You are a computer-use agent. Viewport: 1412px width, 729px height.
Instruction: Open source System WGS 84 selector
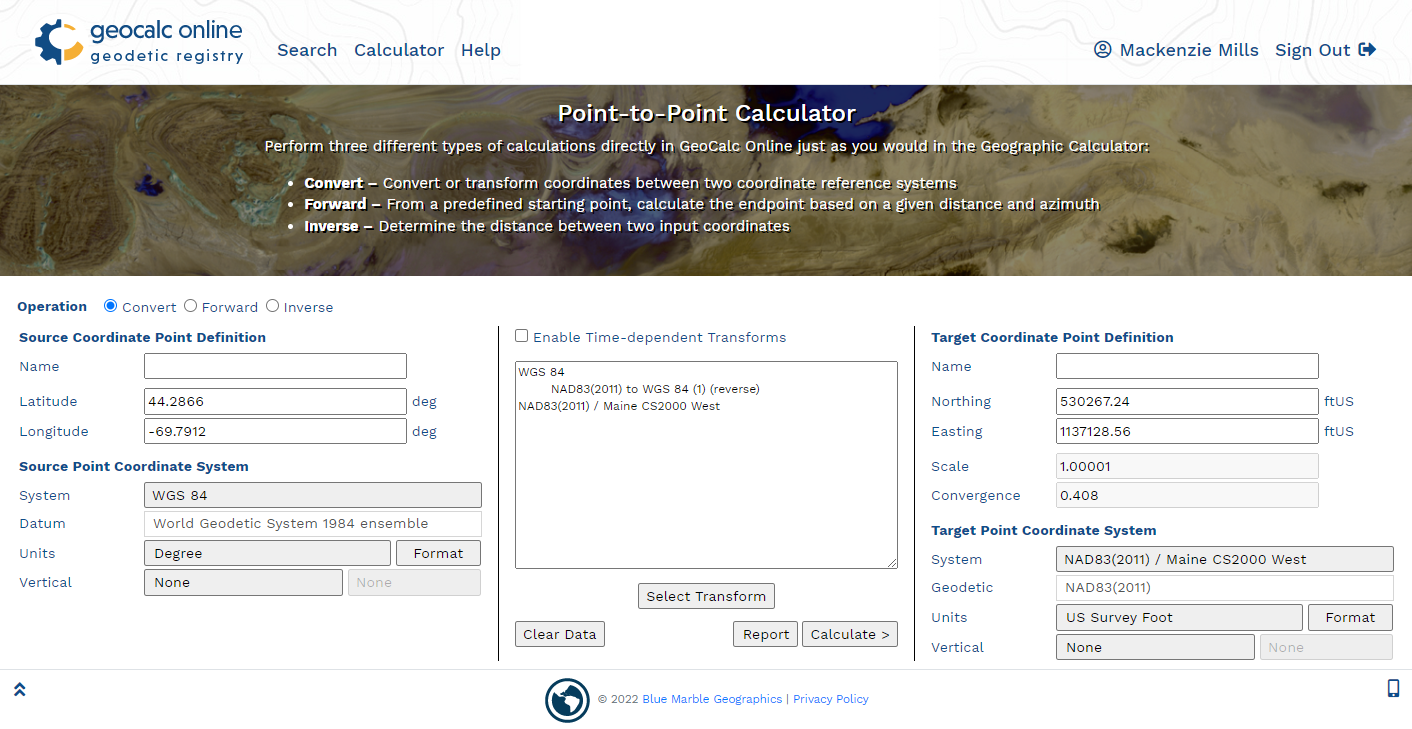(x=313, y=495)
